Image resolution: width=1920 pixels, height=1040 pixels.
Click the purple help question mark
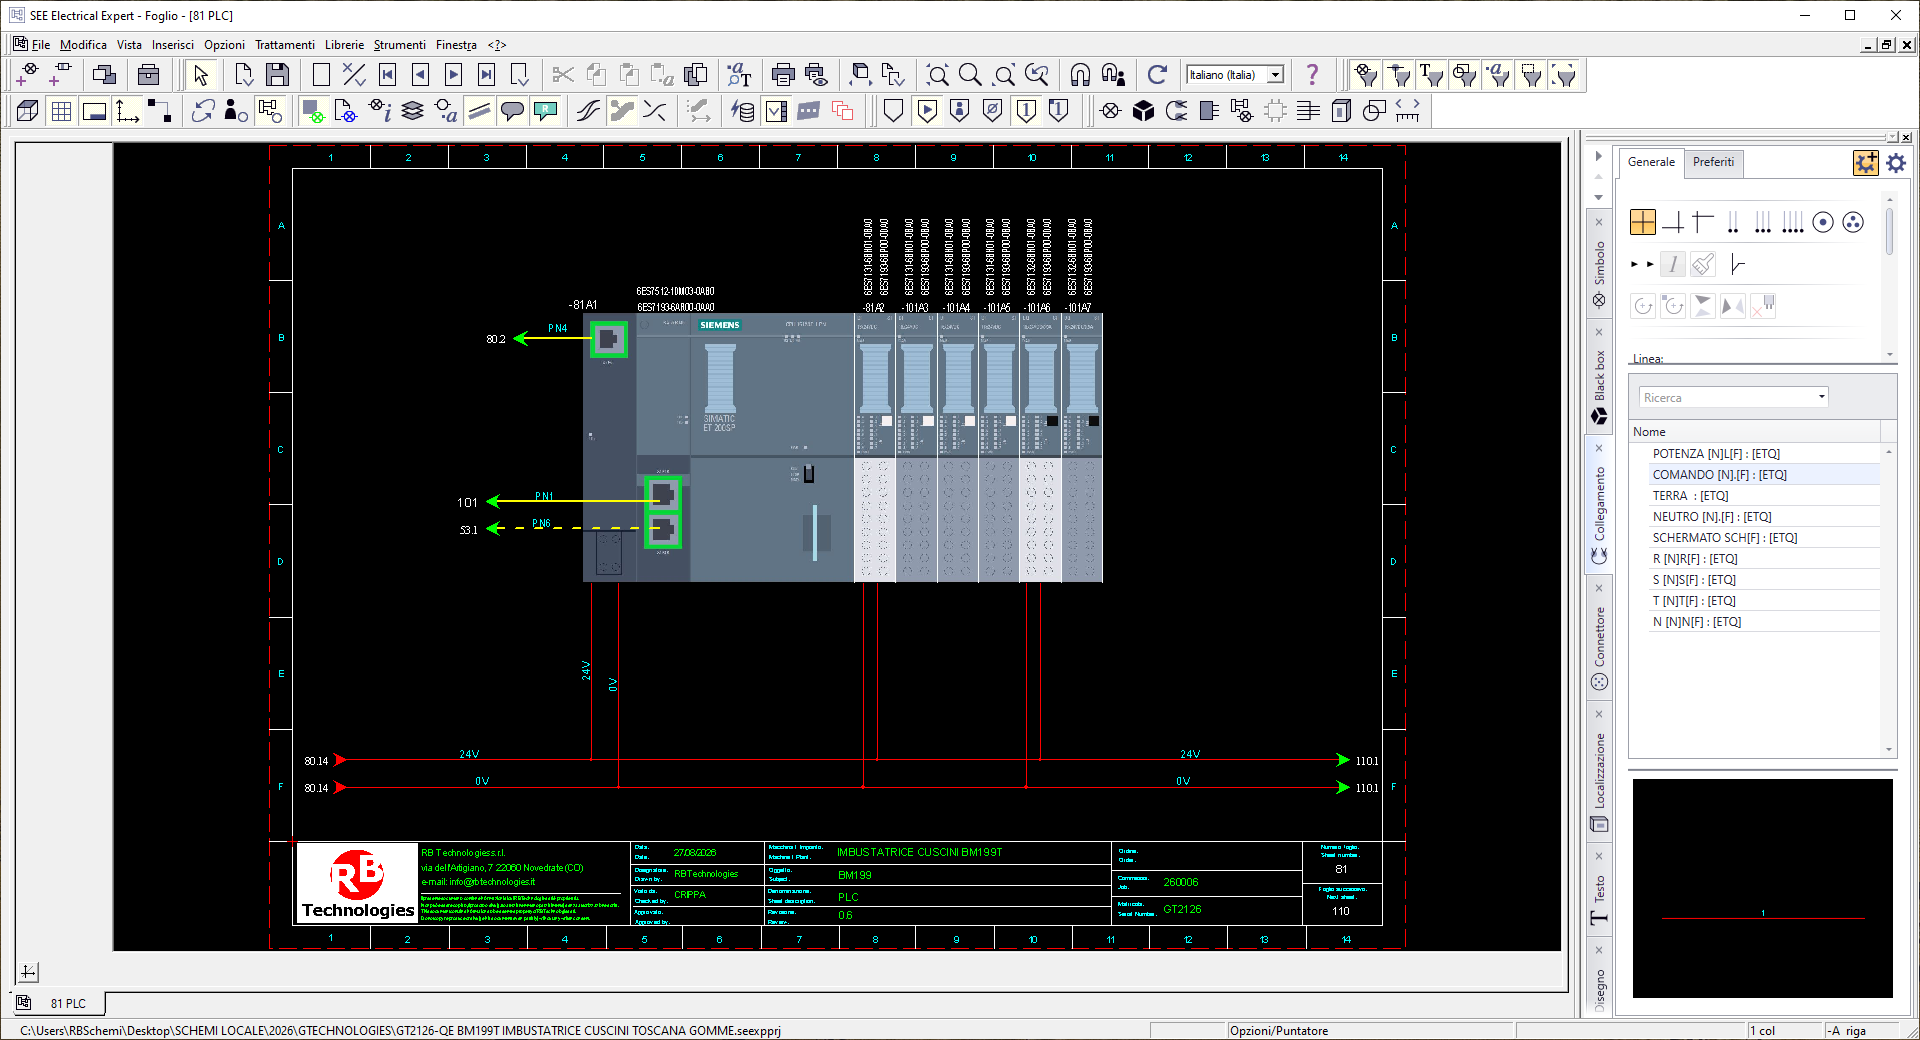(x=1312, y=75)
